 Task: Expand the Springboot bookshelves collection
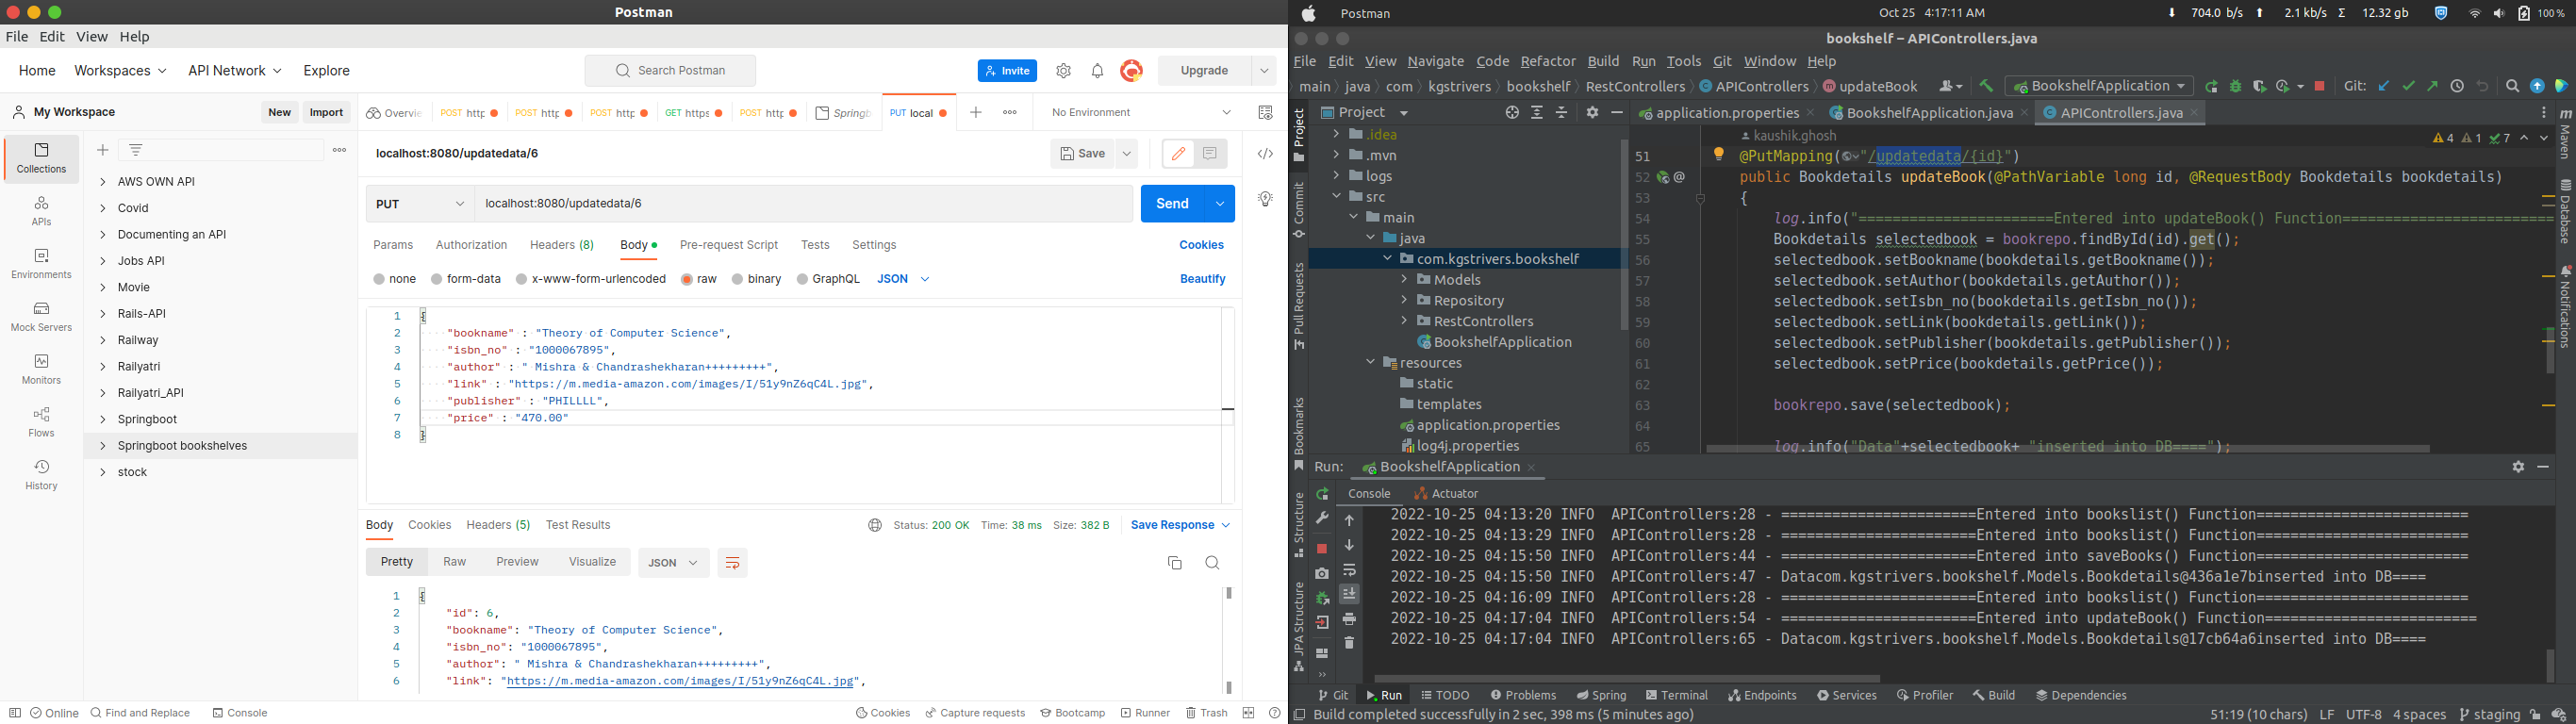point(102,446)
